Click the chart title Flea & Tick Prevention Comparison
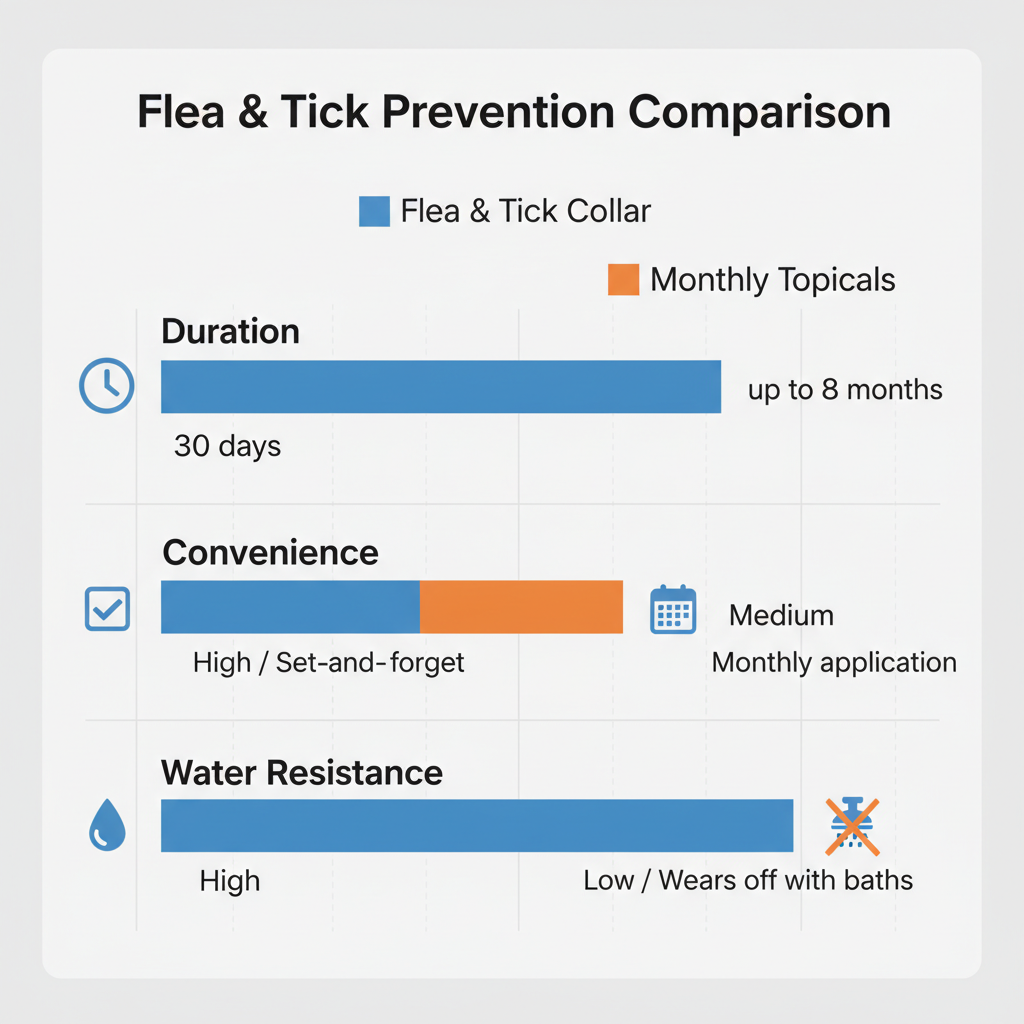 pyautogui.click(x=513, y=113)
